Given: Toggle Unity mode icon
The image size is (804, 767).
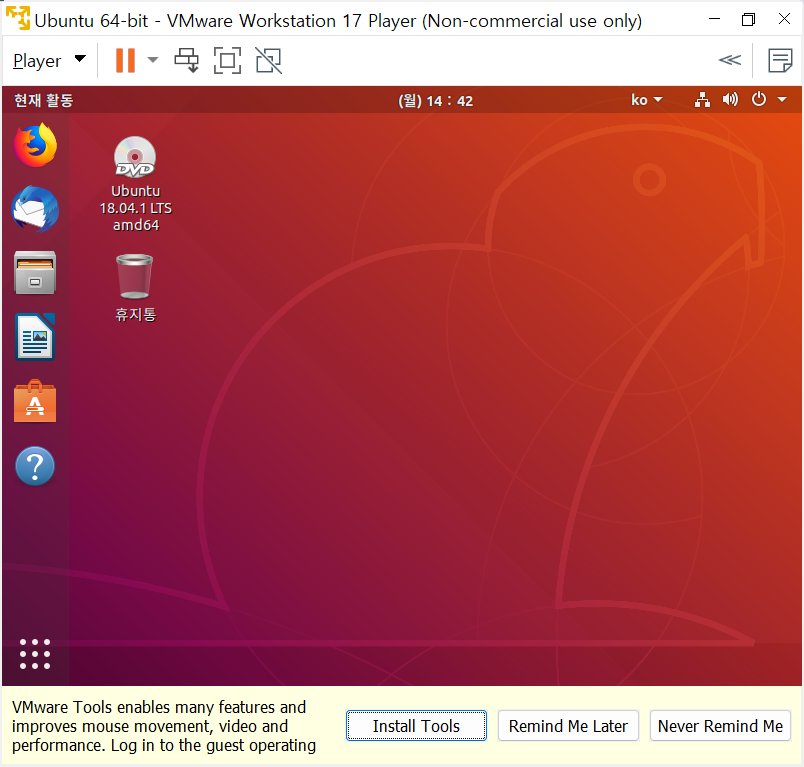Looking at the screenshot, I should pos(269,60).
